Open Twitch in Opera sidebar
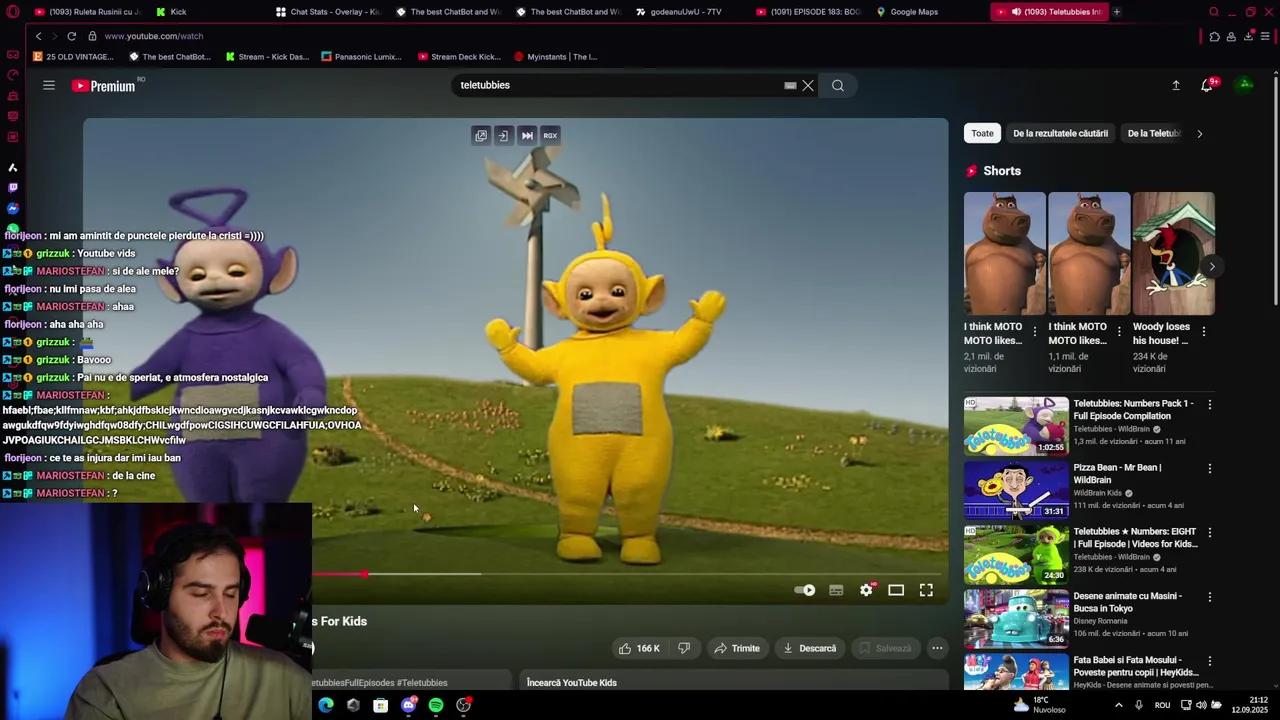This screenshot has width=1280, height=720. click(13, 187)
